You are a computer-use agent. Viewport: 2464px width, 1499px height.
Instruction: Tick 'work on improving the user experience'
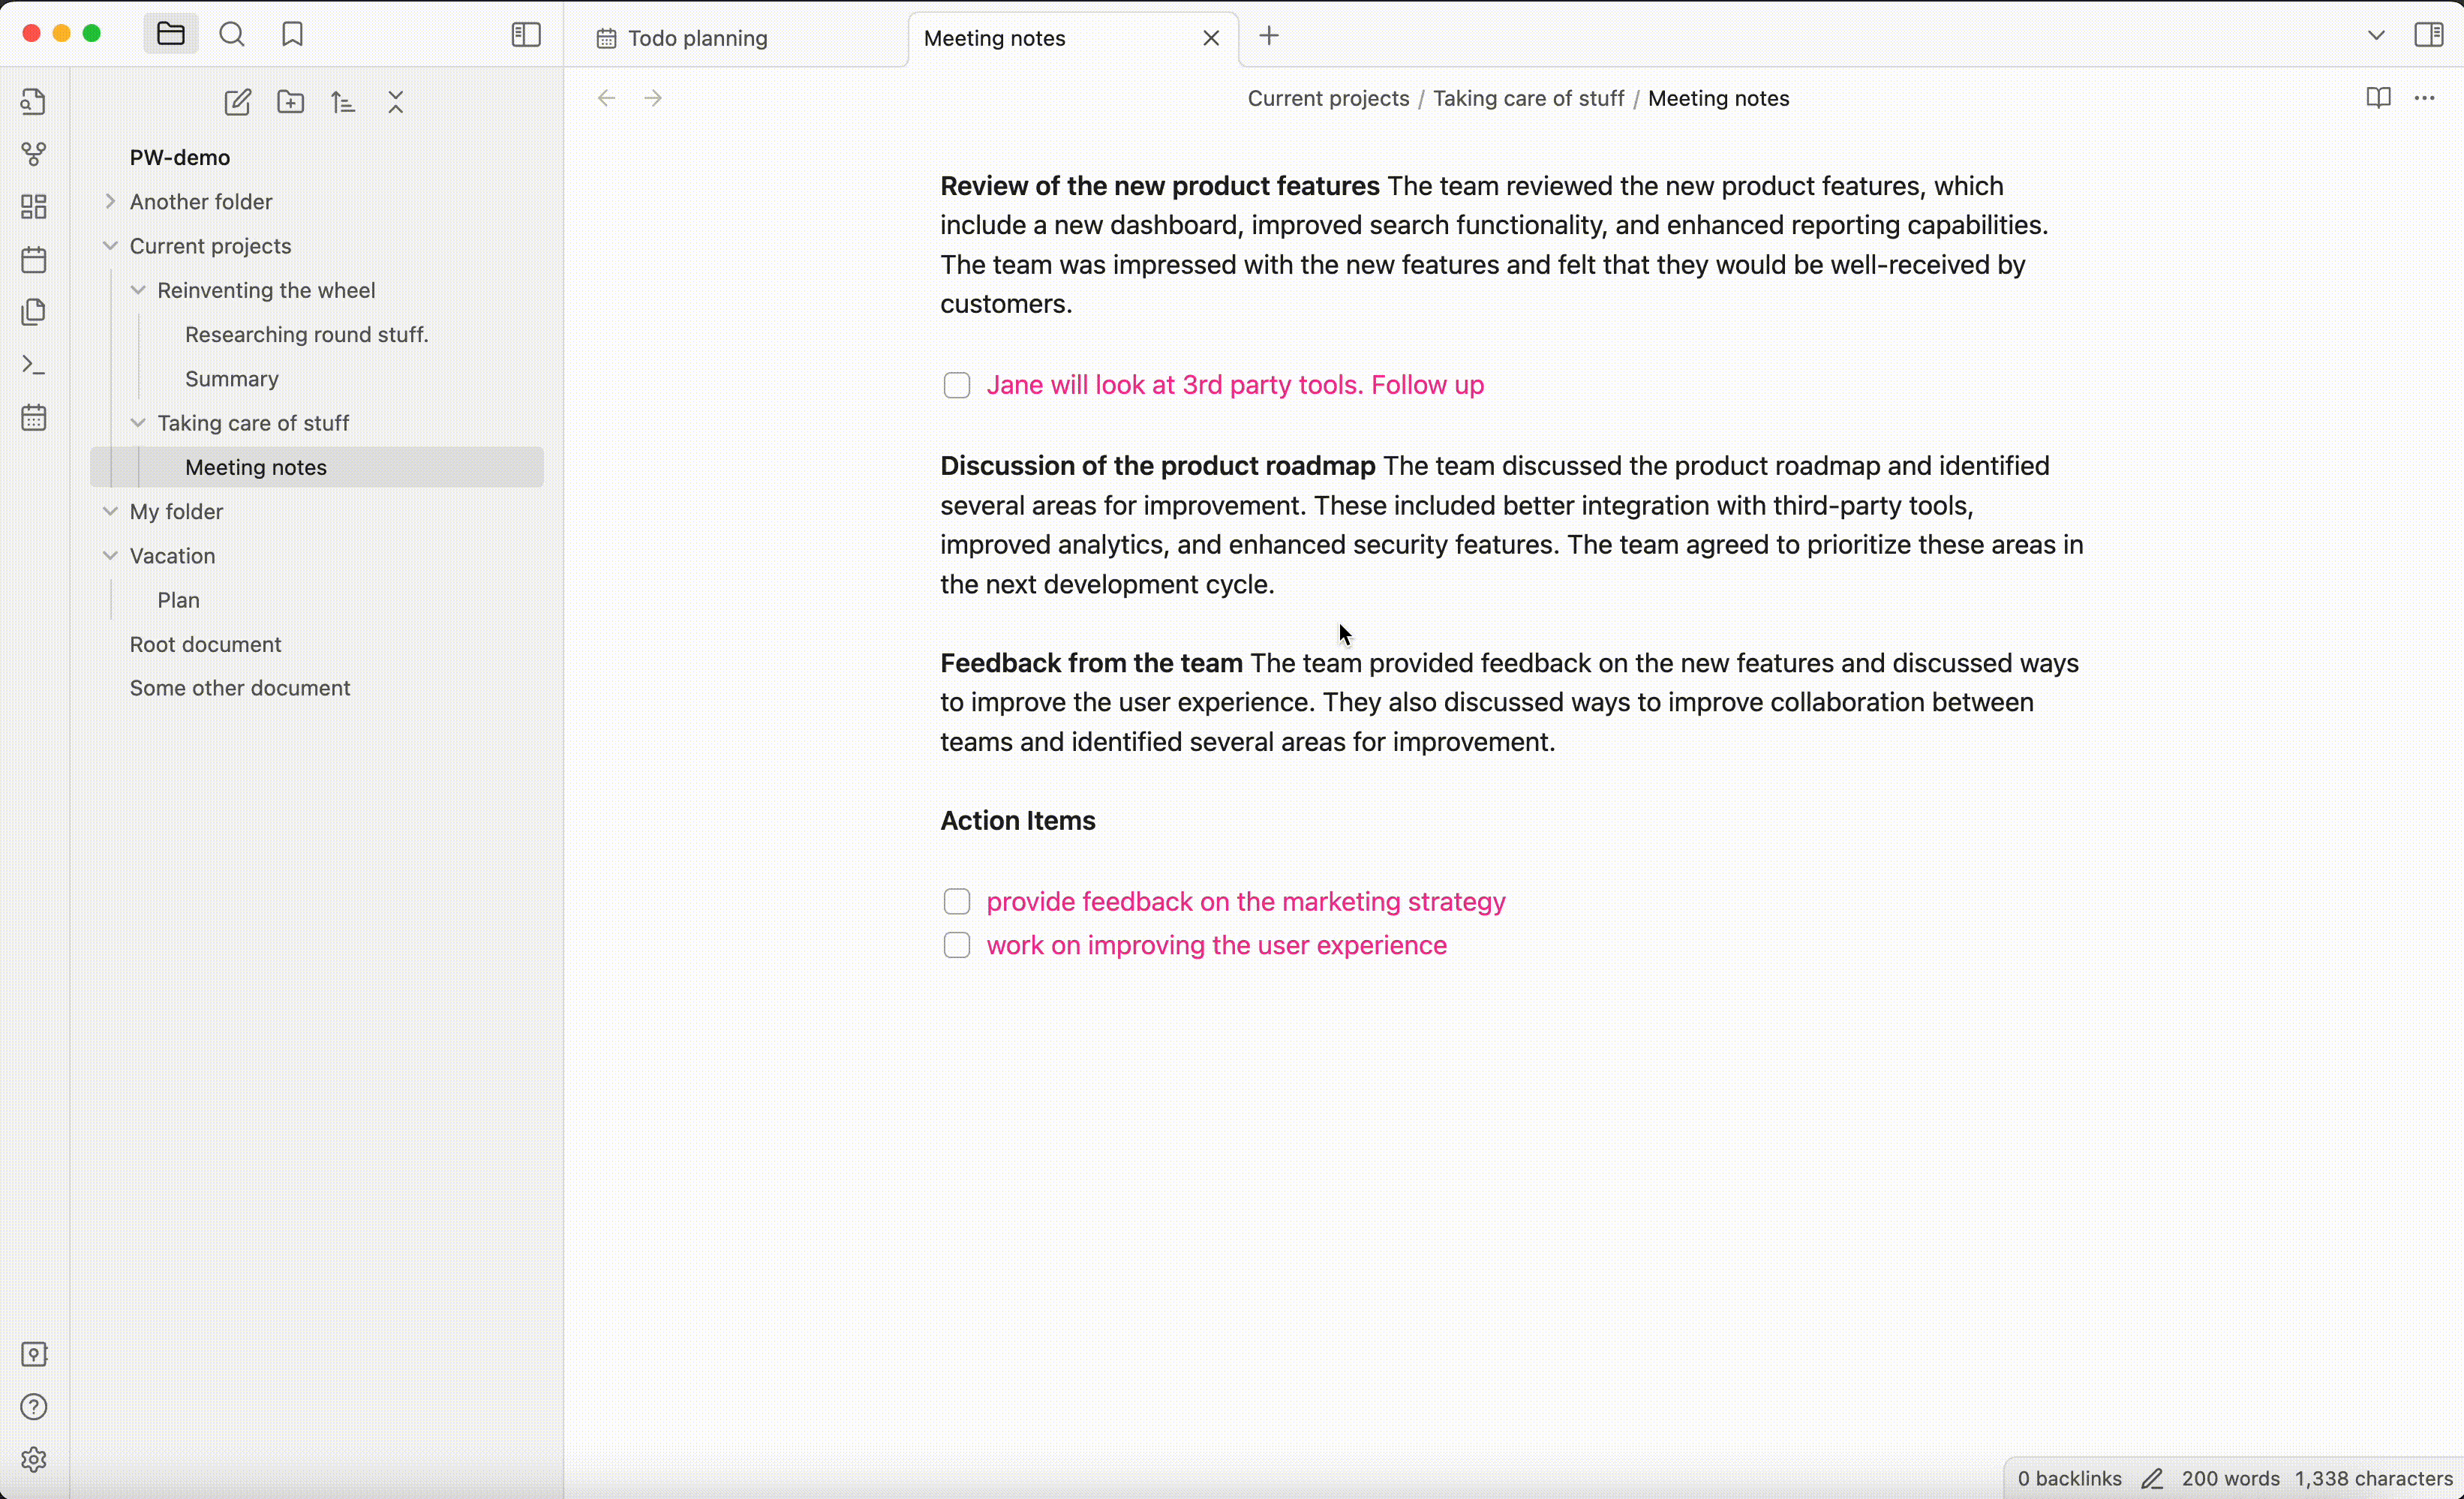(957, 945)
